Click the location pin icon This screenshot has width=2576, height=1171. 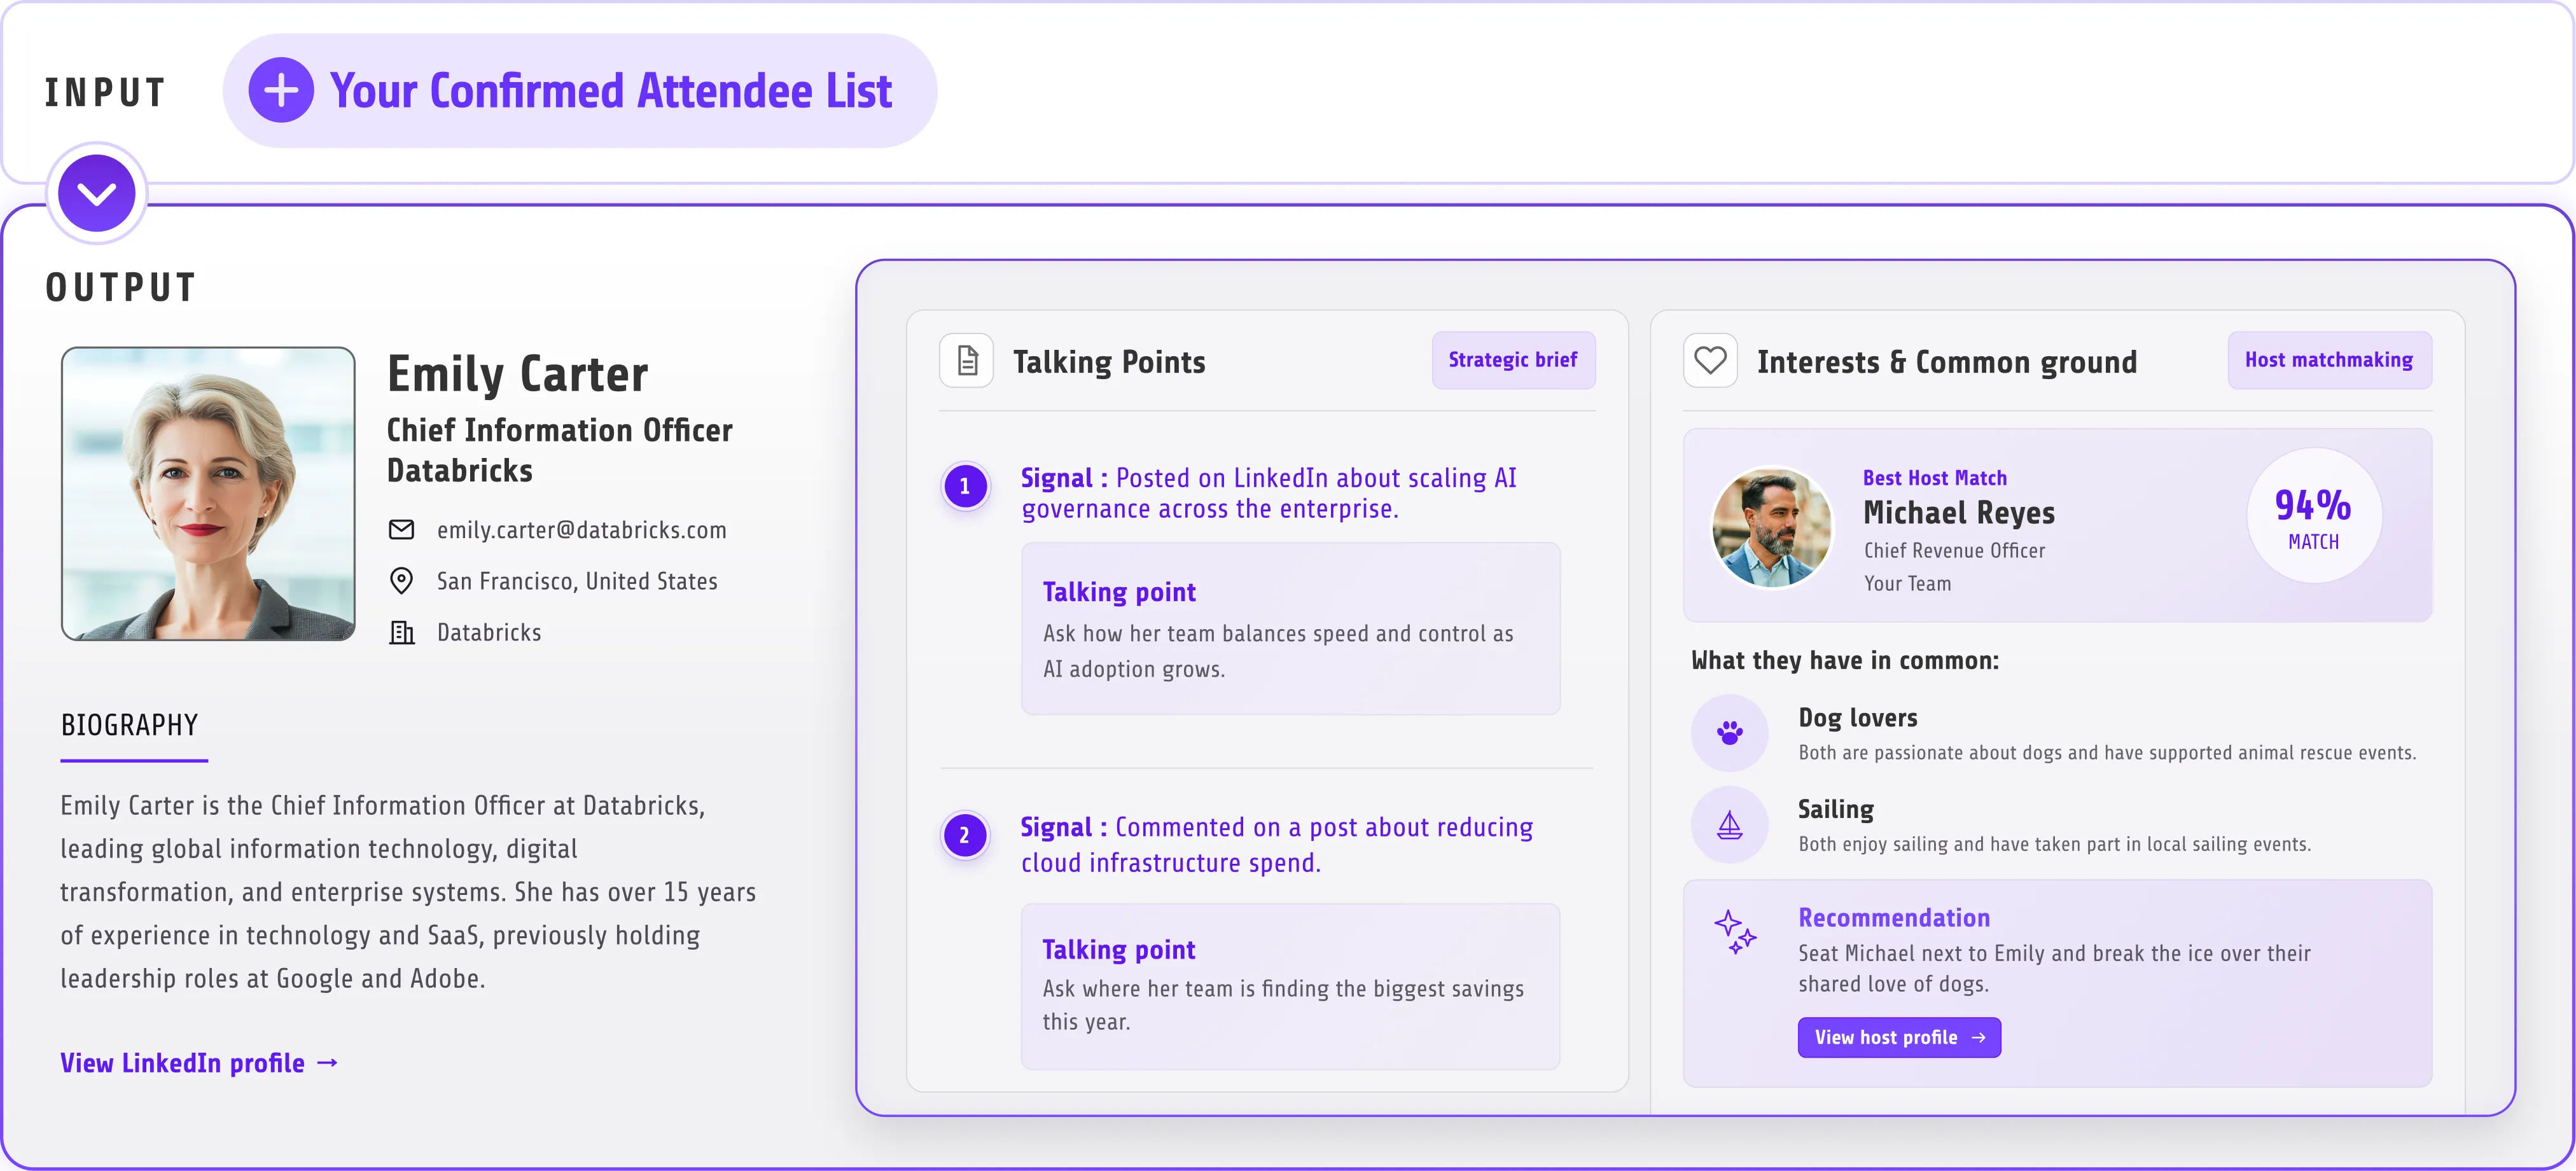[x=401, y=581]
